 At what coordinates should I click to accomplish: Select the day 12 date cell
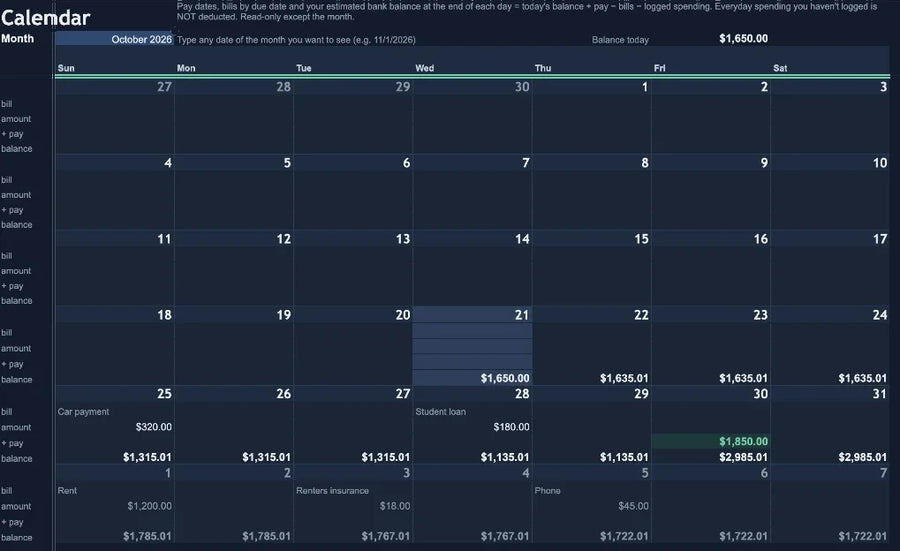pos(234,239)
